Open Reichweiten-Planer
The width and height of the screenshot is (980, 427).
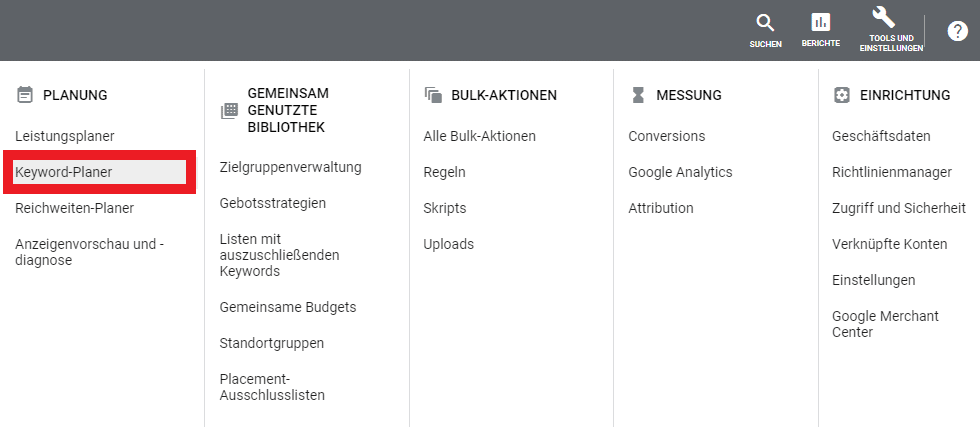(x=75, y=208)
